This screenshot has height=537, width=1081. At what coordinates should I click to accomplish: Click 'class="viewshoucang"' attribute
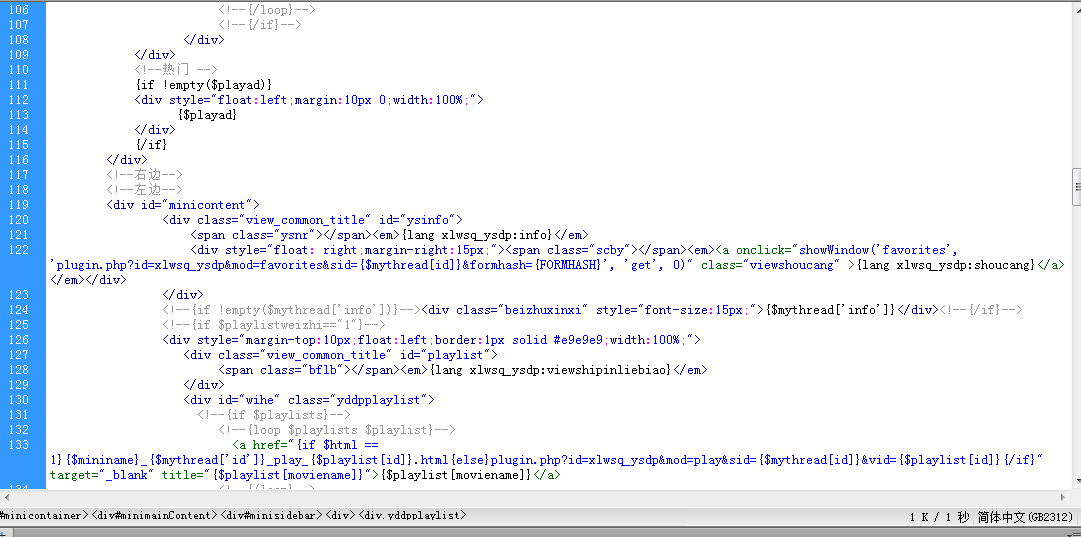pos(770,265)
